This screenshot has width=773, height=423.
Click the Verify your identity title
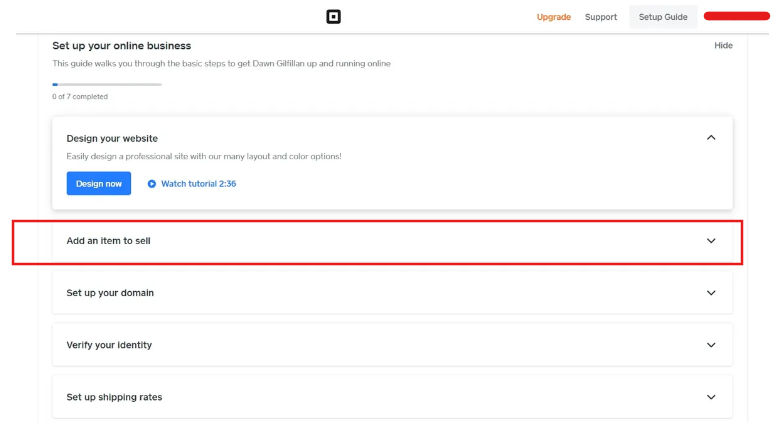(x=109, y=345)
